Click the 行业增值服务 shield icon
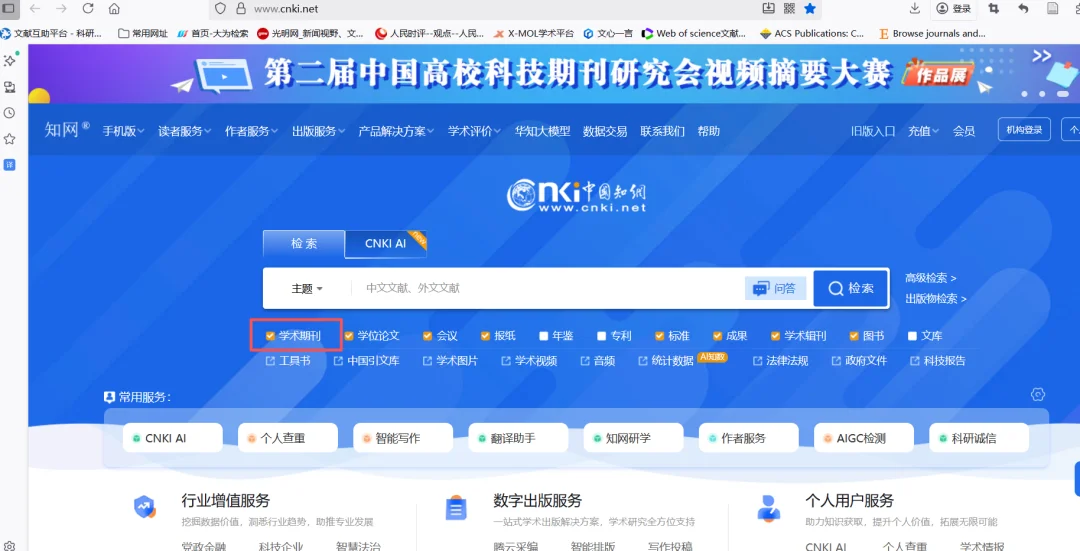 145,508
